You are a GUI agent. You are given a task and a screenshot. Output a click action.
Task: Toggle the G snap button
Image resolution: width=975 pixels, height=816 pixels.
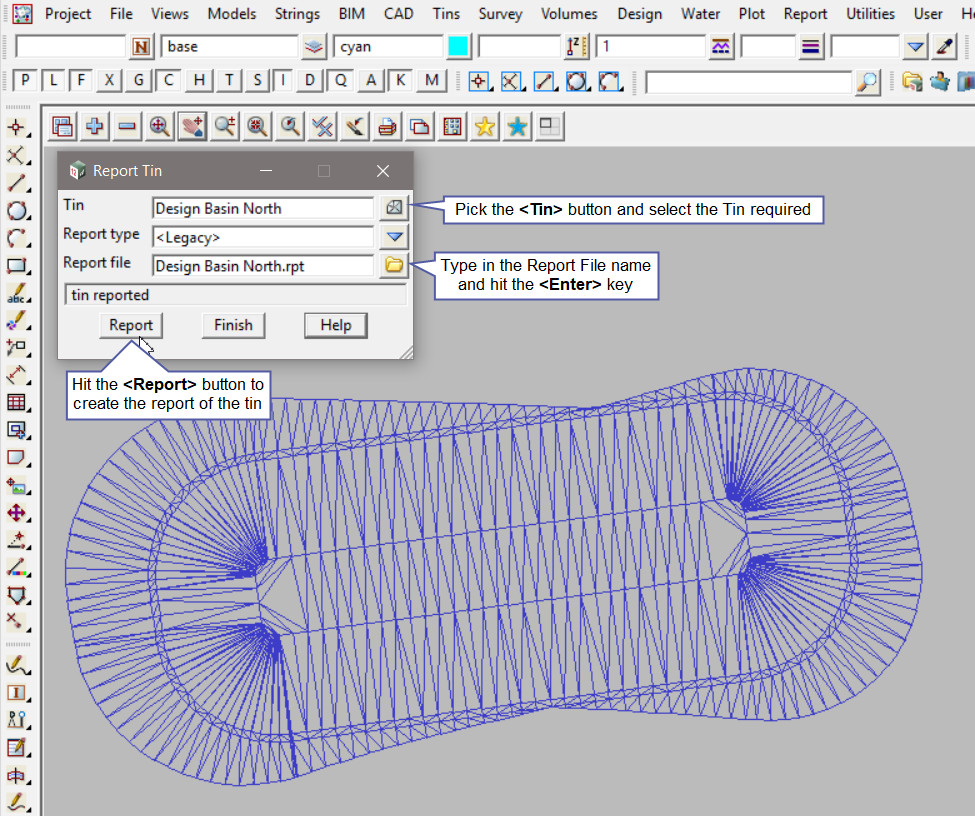[x=137, y=81]
